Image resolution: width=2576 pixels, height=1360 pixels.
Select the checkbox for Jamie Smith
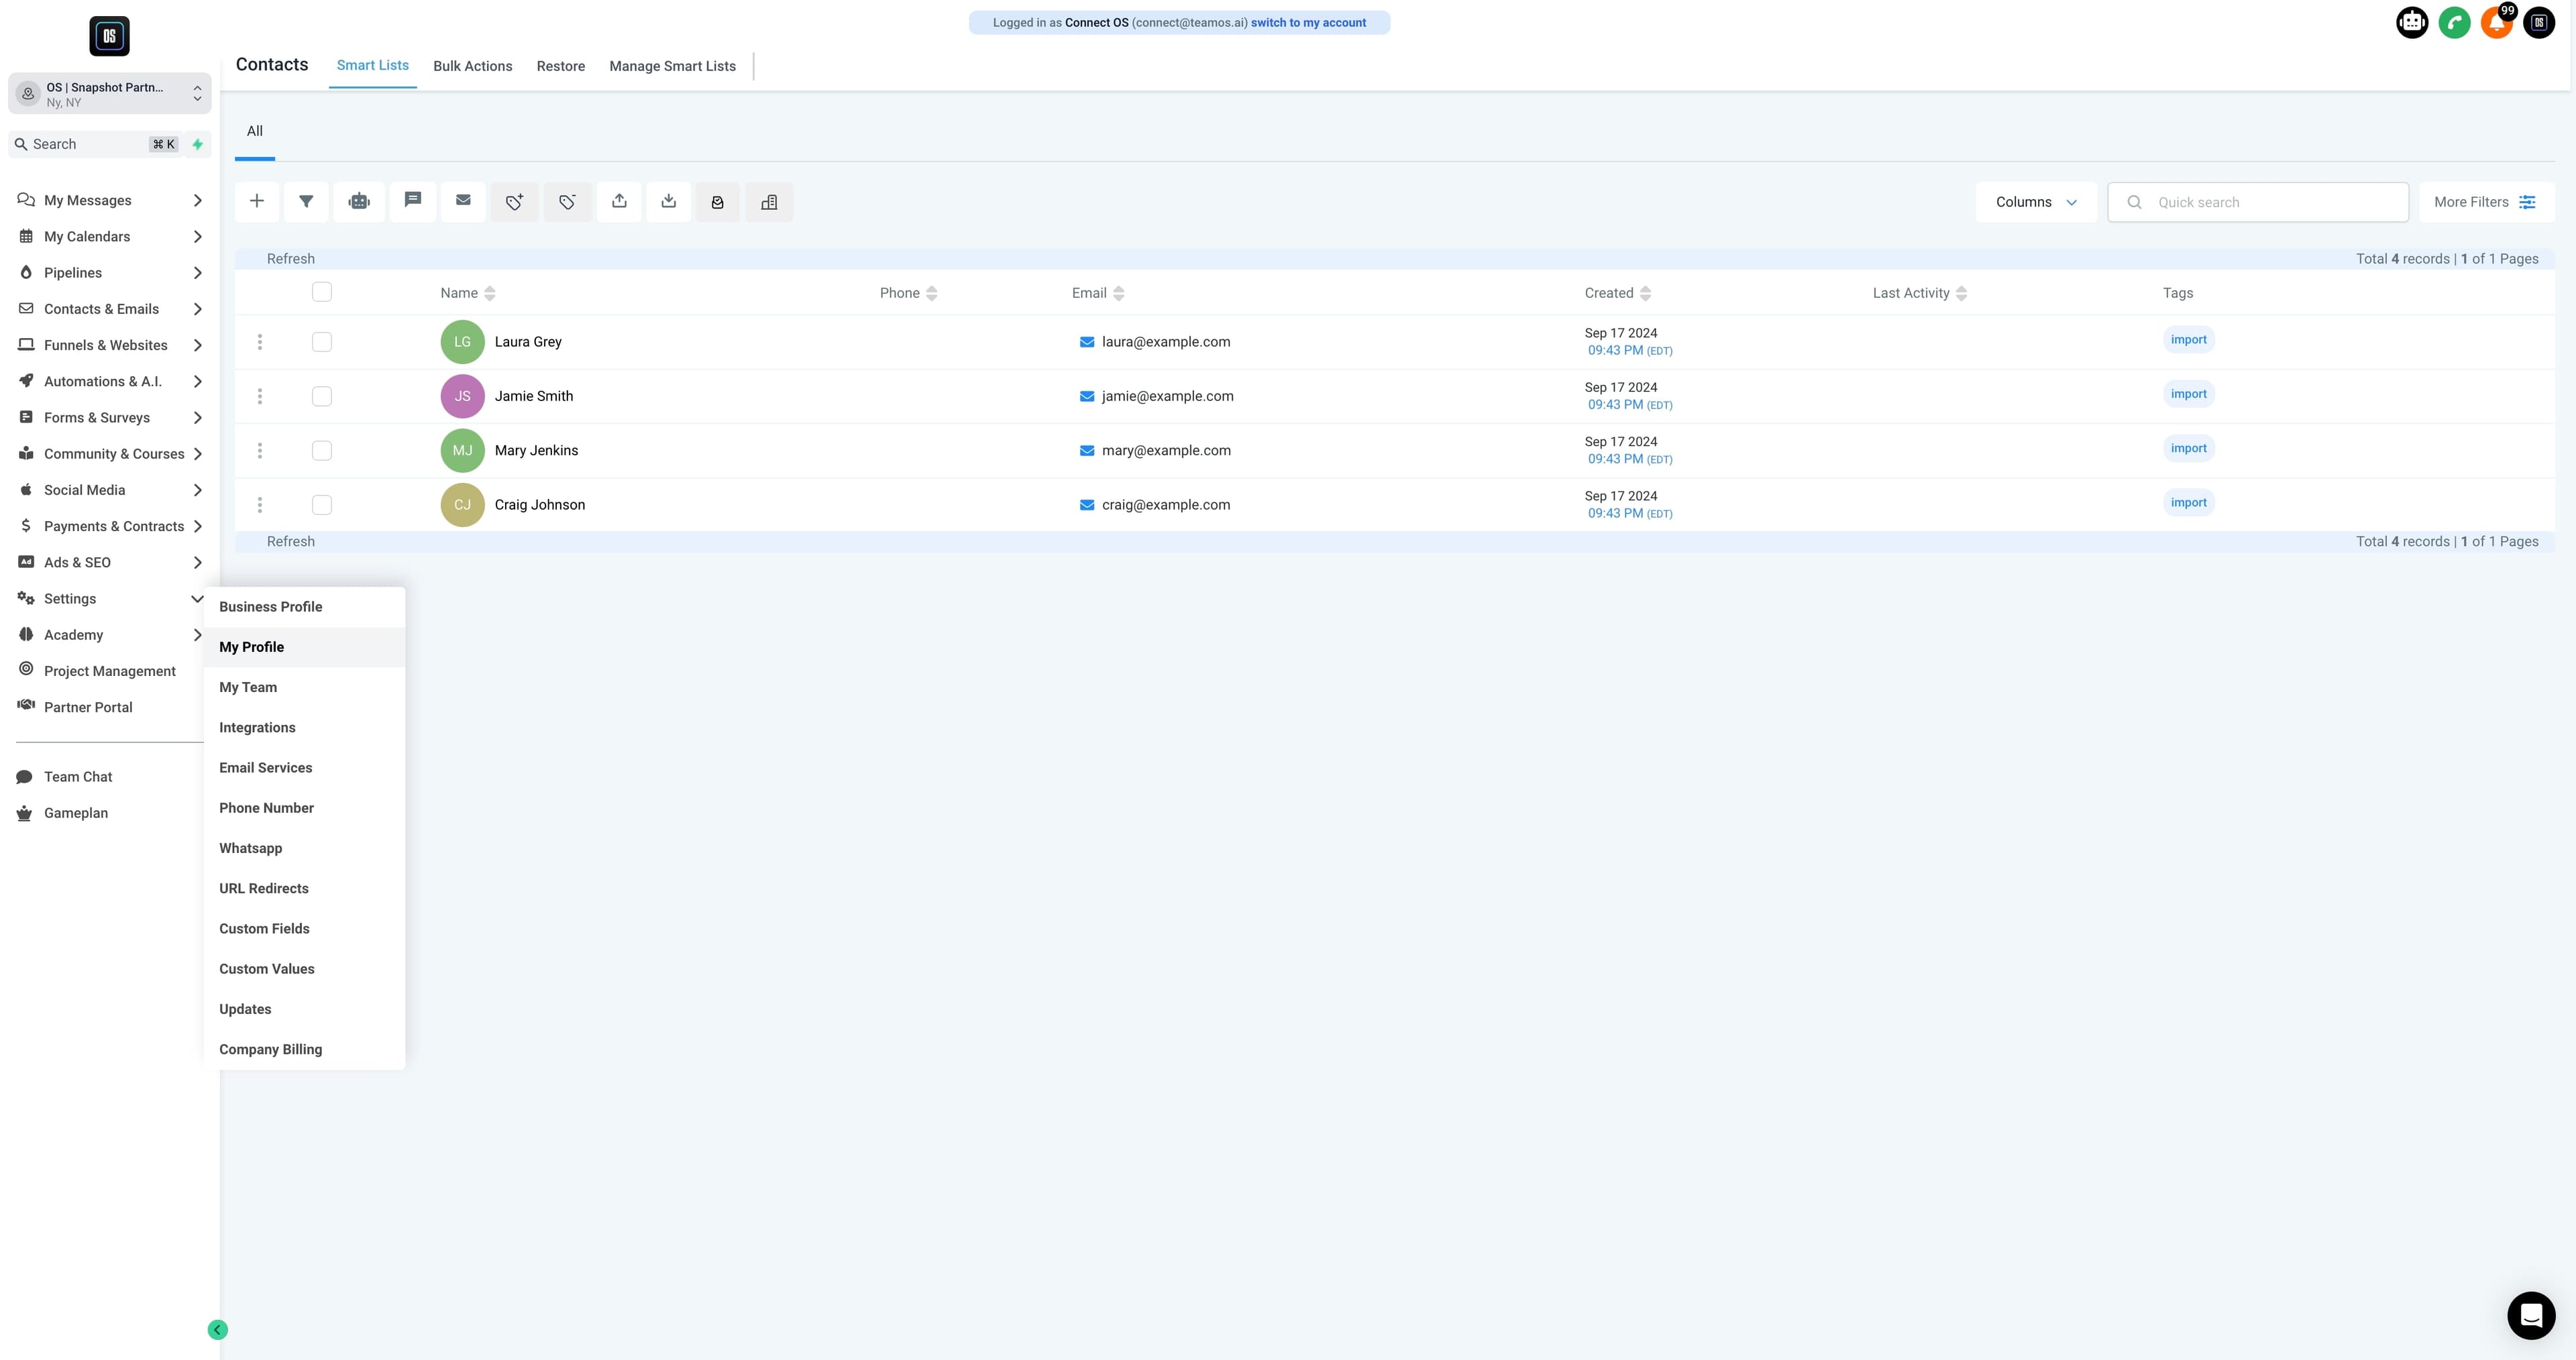point(321,396)
